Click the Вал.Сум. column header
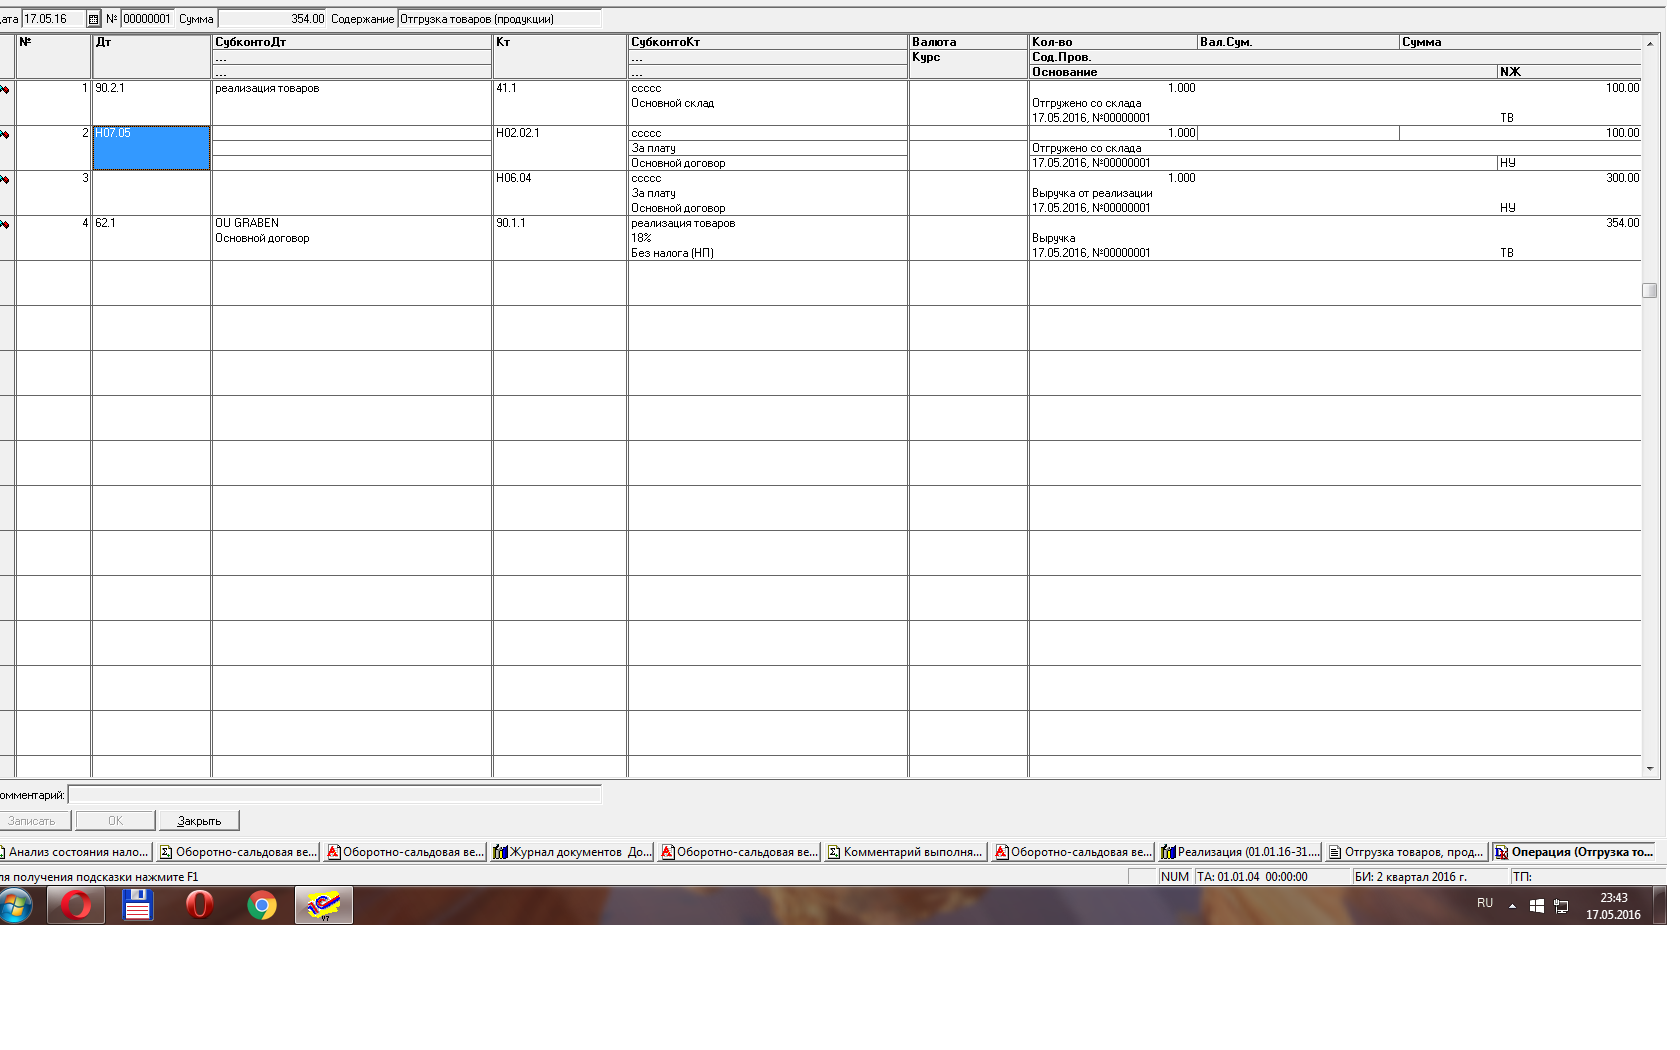This screenshot has height=1050, width=1680. [x=1298, y=42]
